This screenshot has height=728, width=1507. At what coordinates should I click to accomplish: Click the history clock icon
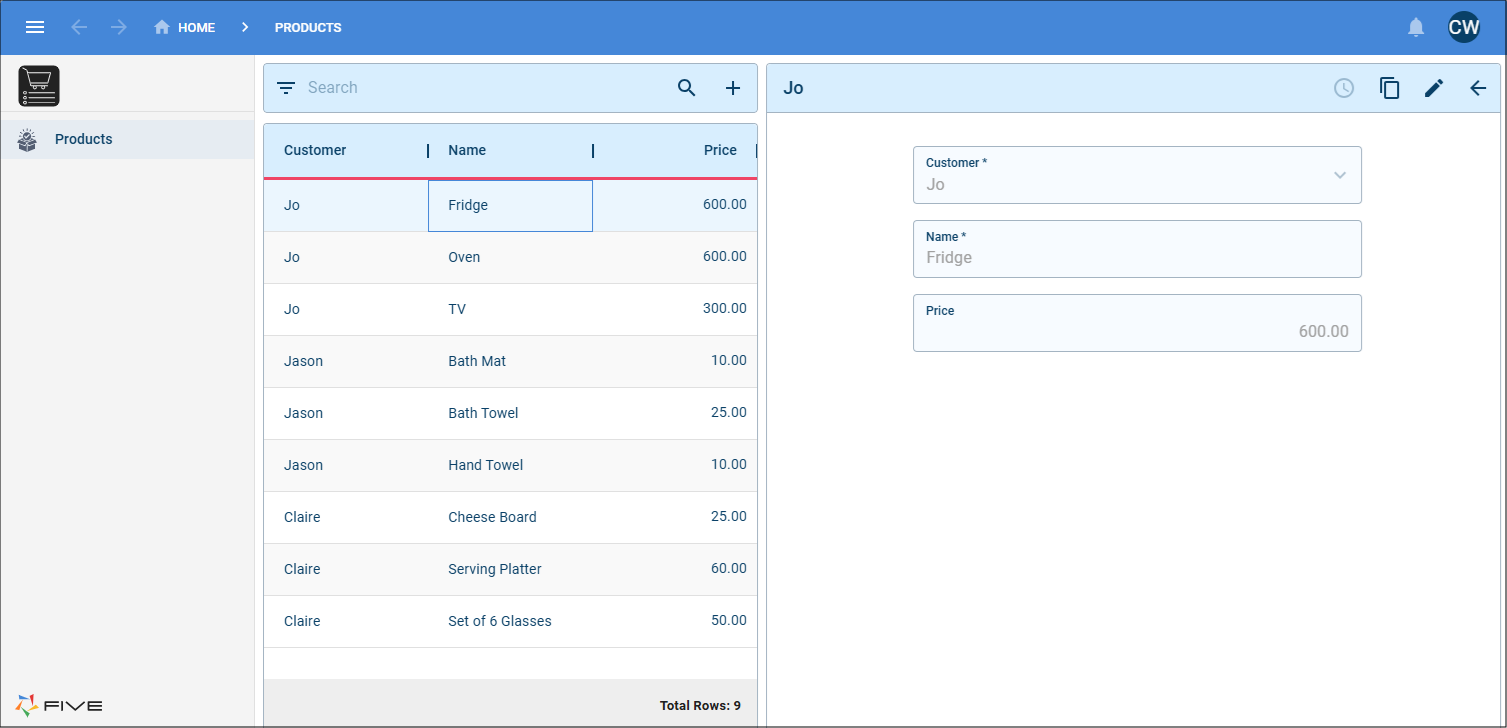pyautogui.click(x=1344, y=88)
